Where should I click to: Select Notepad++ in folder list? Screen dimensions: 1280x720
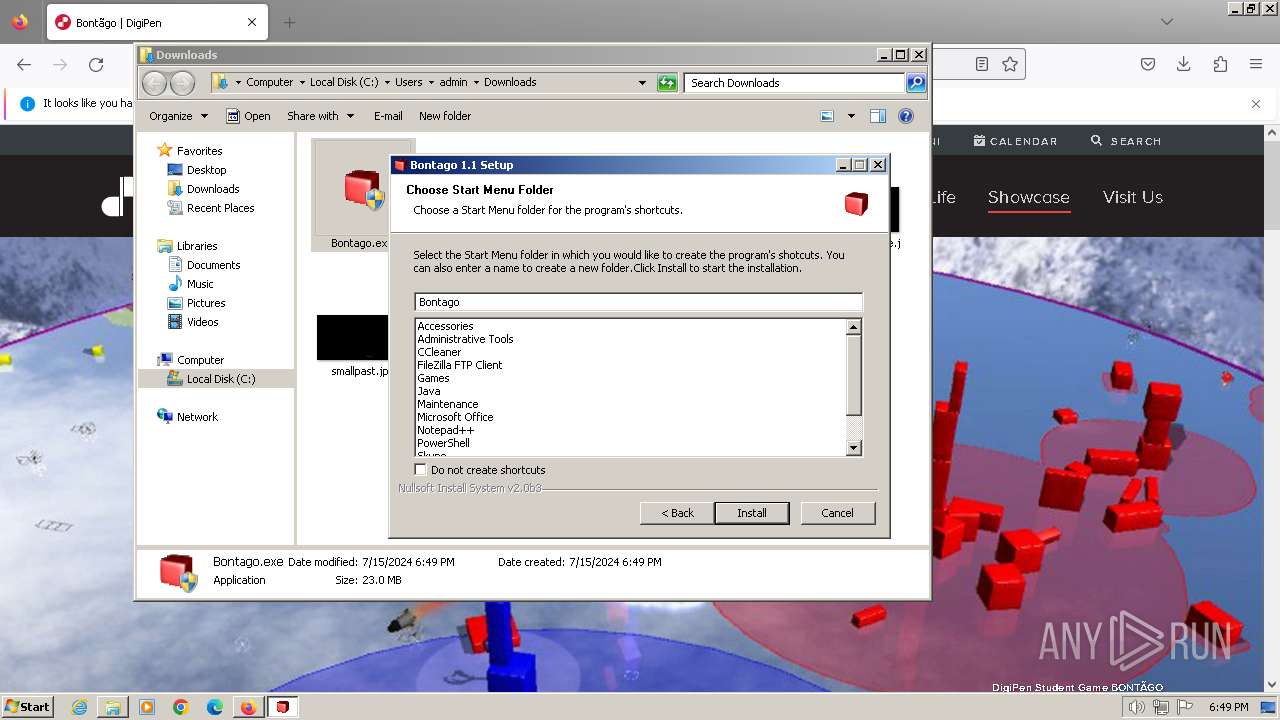445,430
